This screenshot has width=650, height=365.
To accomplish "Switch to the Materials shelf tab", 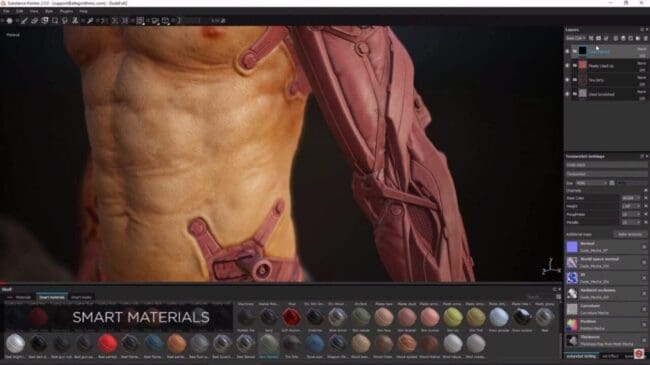I will pyautogui.click(x=23, y=297).
